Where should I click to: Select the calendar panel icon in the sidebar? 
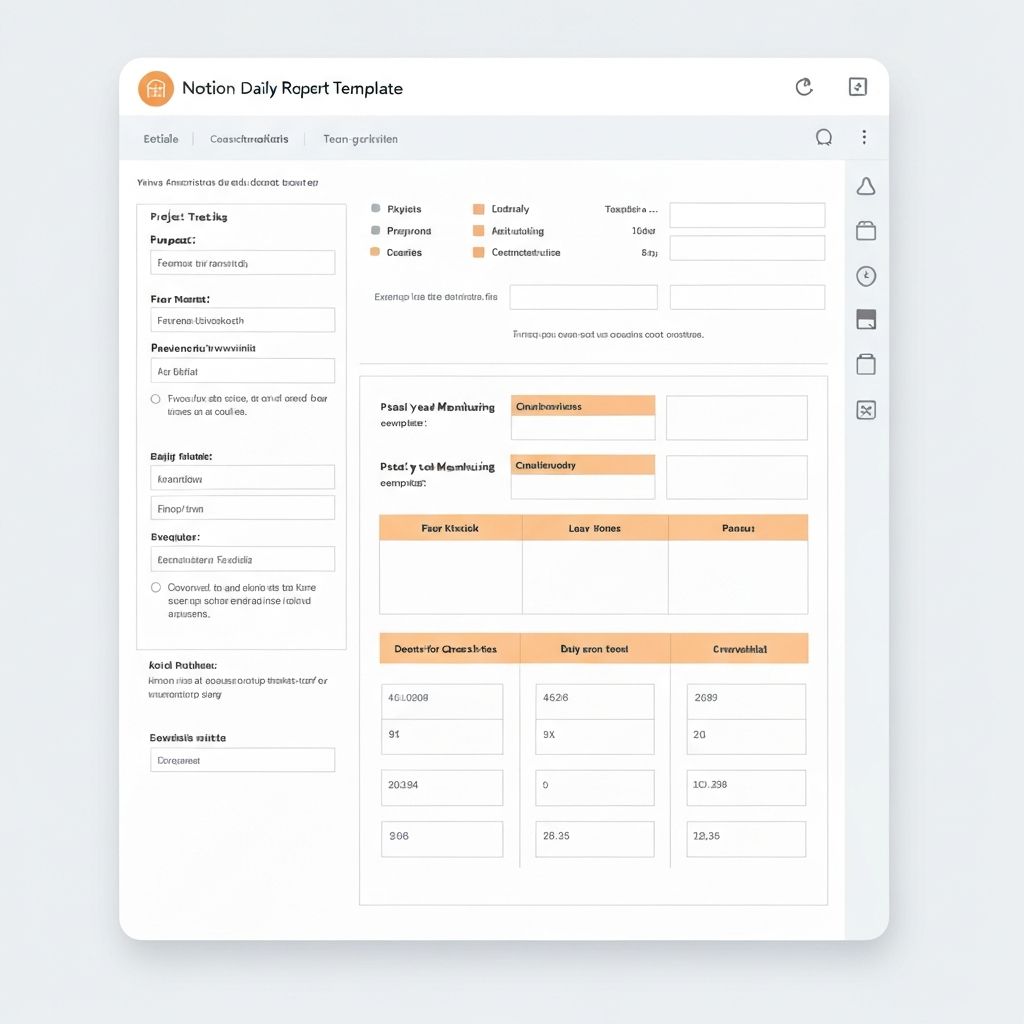pyautogui.click(x=865, y=320)
